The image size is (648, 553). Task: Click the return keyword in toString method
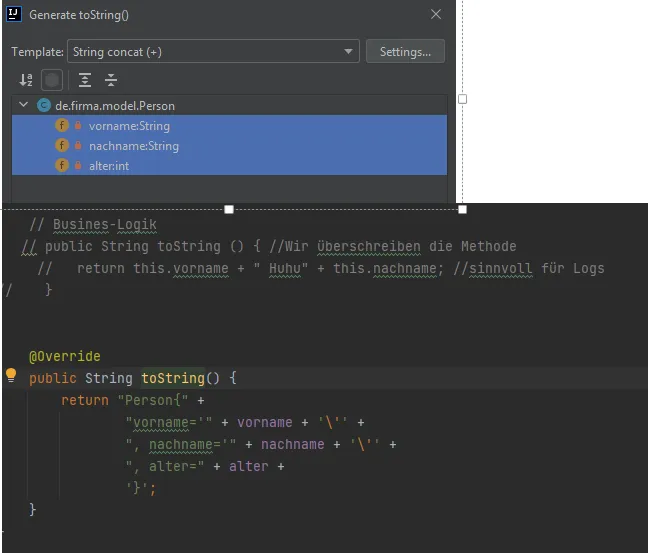coord(85,400)
